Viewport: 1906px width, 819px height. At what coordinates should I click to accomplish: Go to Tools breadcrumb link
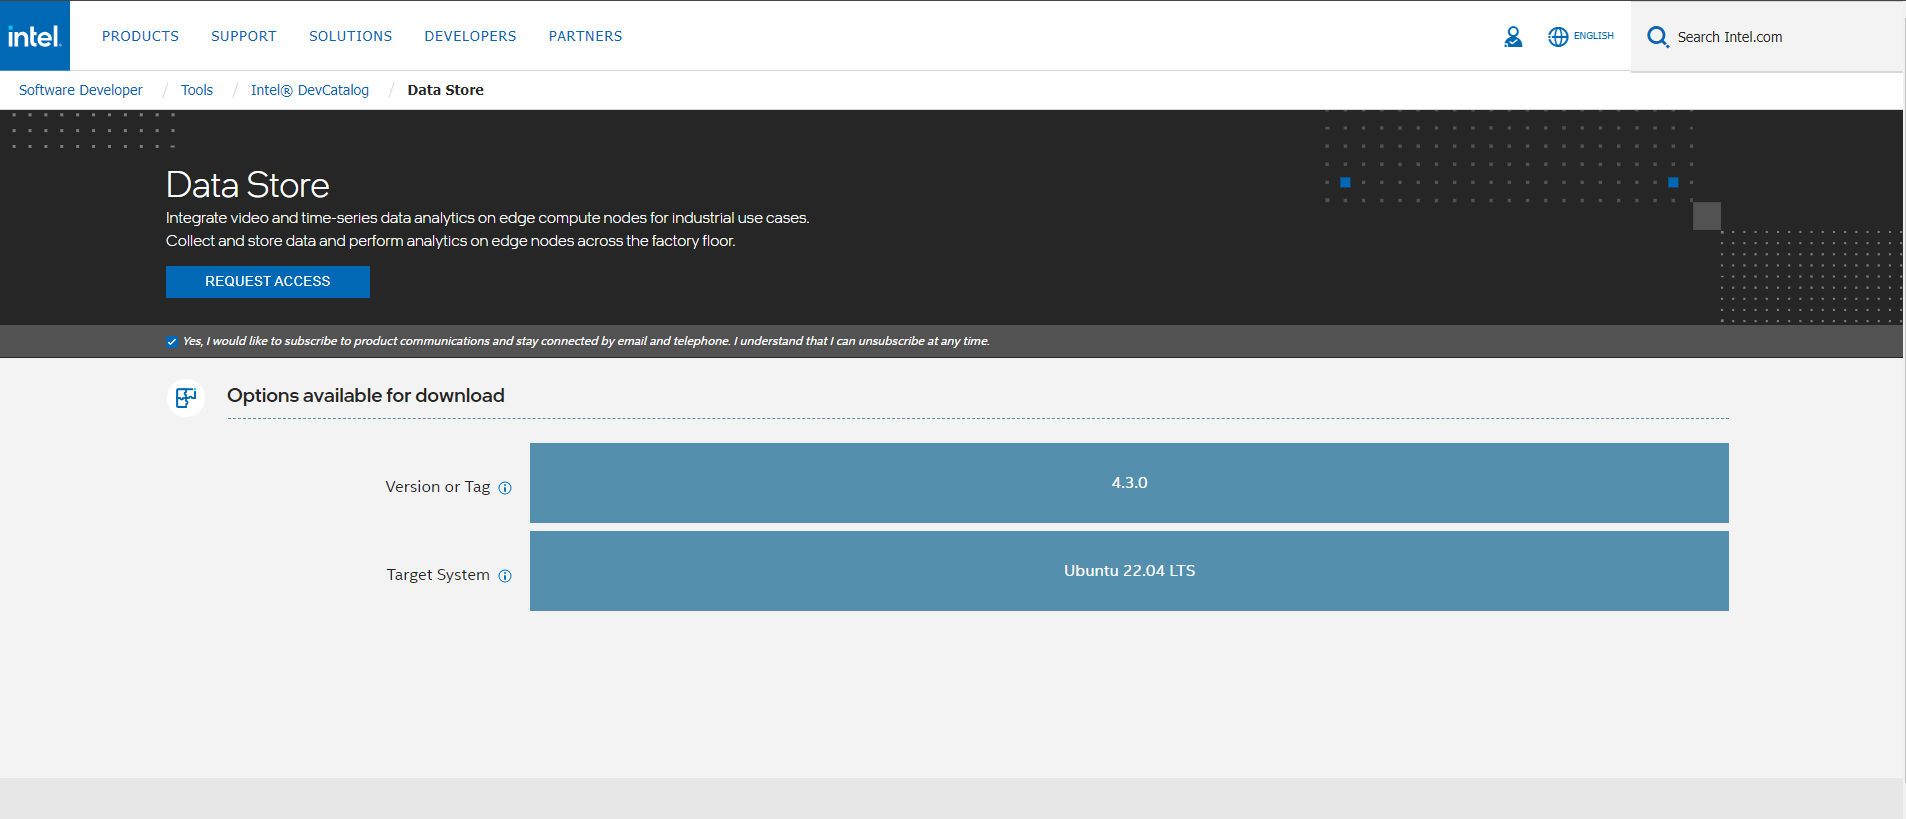[x=197, y=90]
